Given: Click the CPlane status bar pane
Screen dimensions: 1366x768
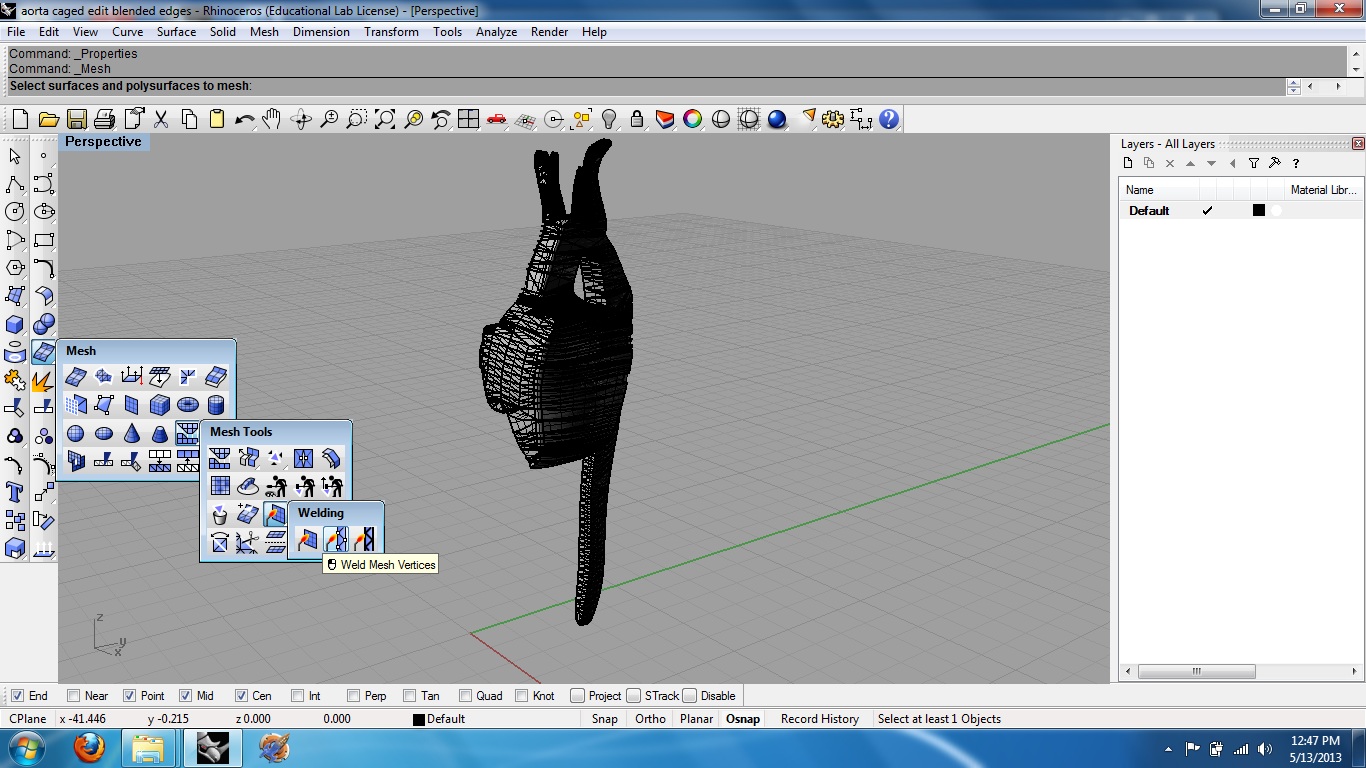Looking at the screenshot, I should tap(28, 719).
